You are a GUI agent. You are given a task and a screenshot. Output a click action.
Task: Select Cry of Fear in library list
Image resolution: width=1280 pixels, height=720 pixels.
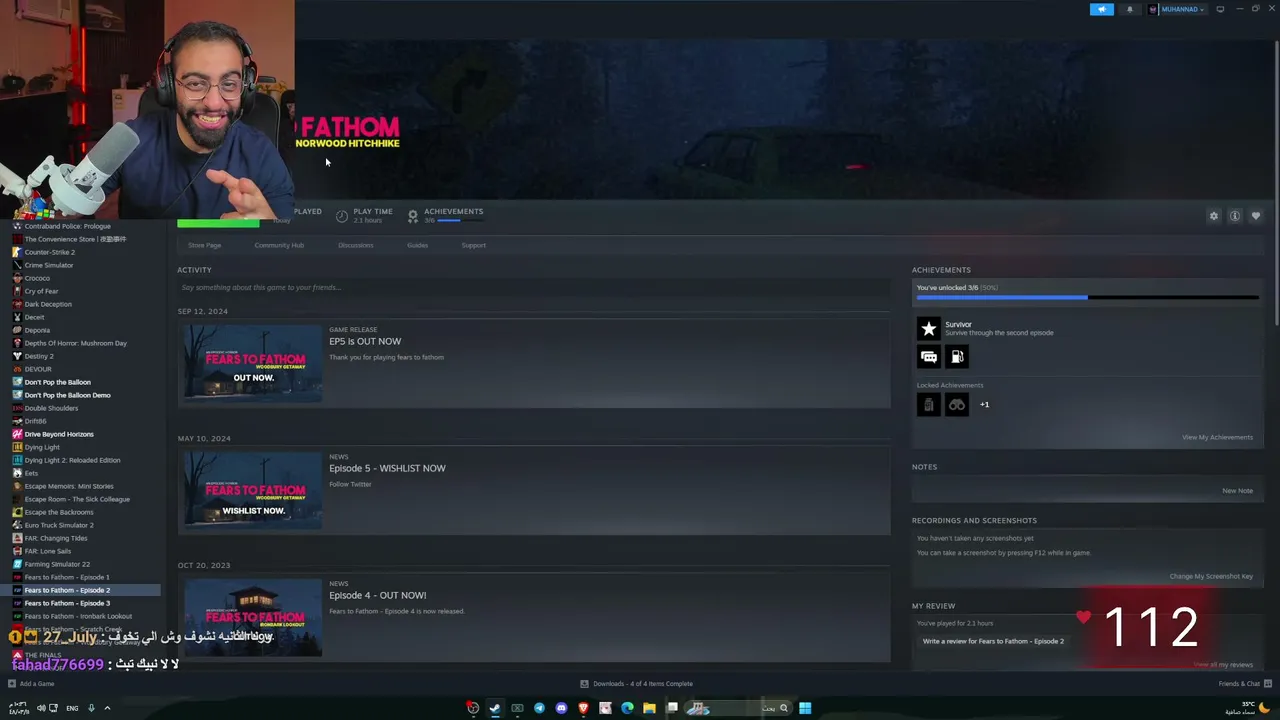pos(41,291)
